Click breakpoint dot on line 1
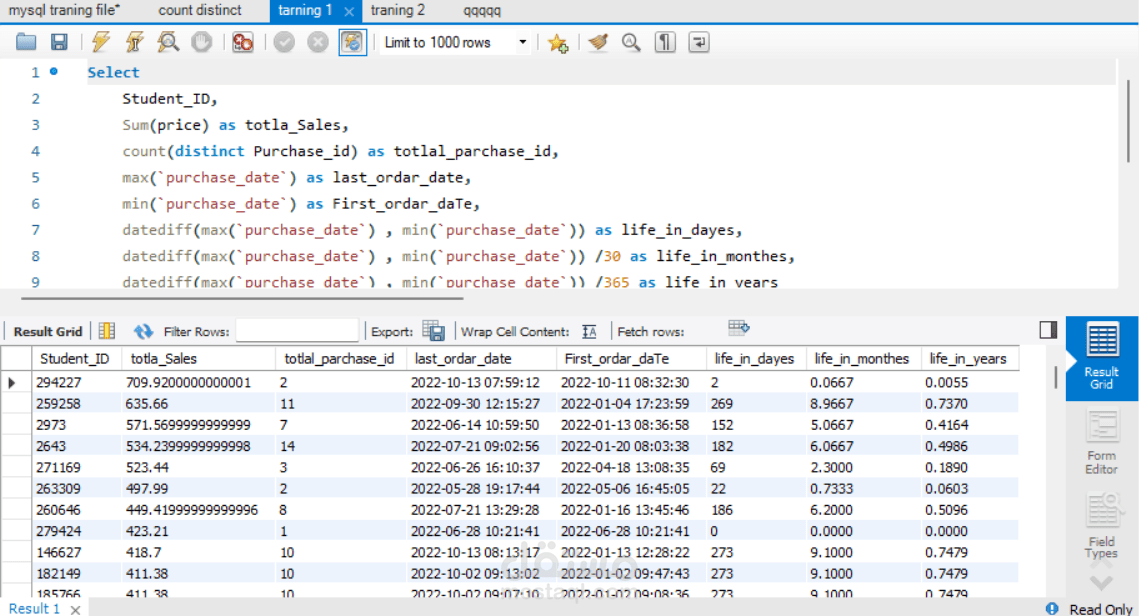The width and height of the screenshot is (1139, 616). click(x=53, y=71)
